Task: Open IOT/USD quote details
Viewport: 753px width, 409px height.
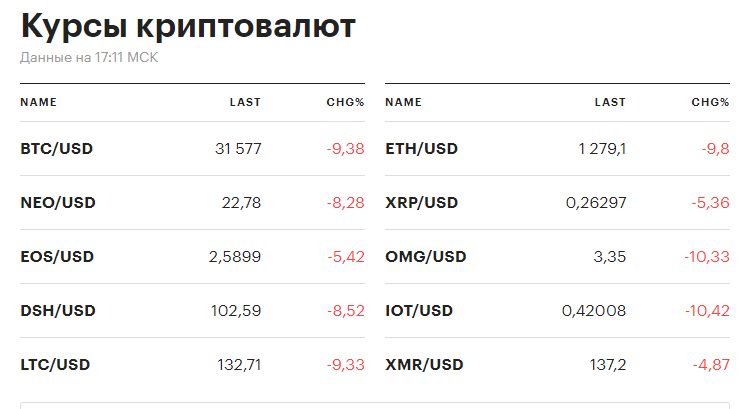Action: click(419, 311)
